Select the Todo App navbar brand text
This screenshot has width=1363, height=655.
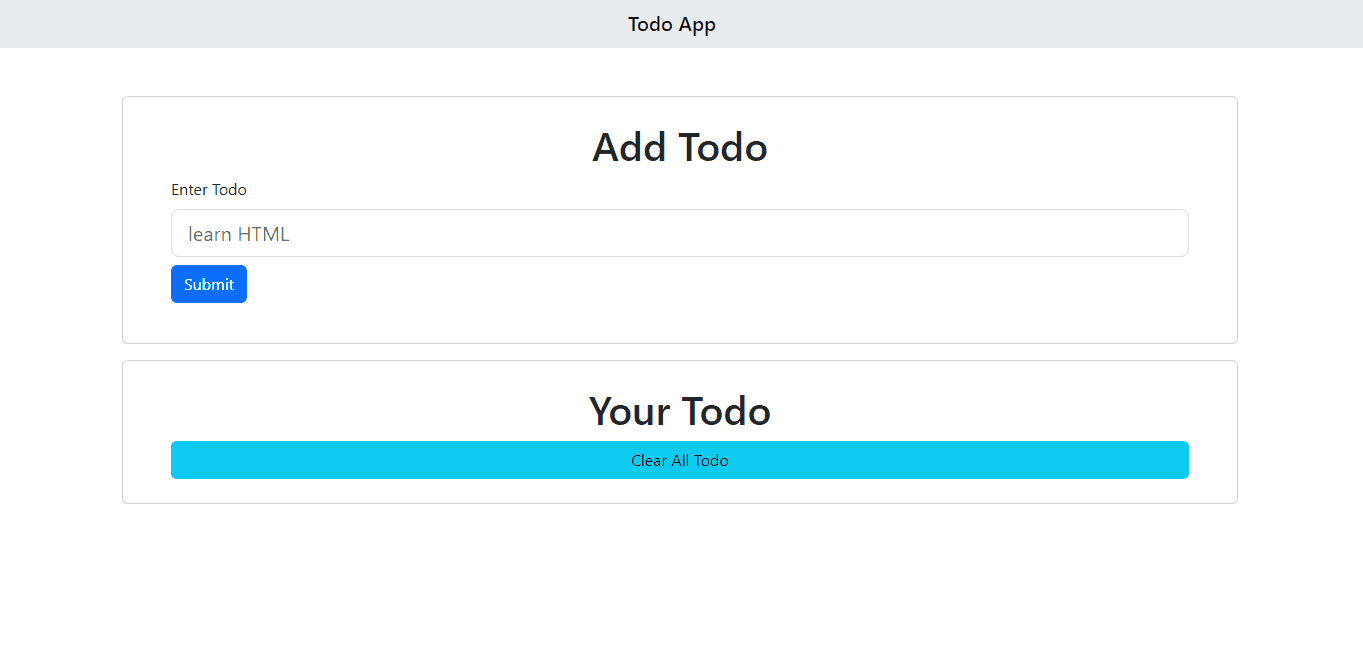(x=672, y=24)
